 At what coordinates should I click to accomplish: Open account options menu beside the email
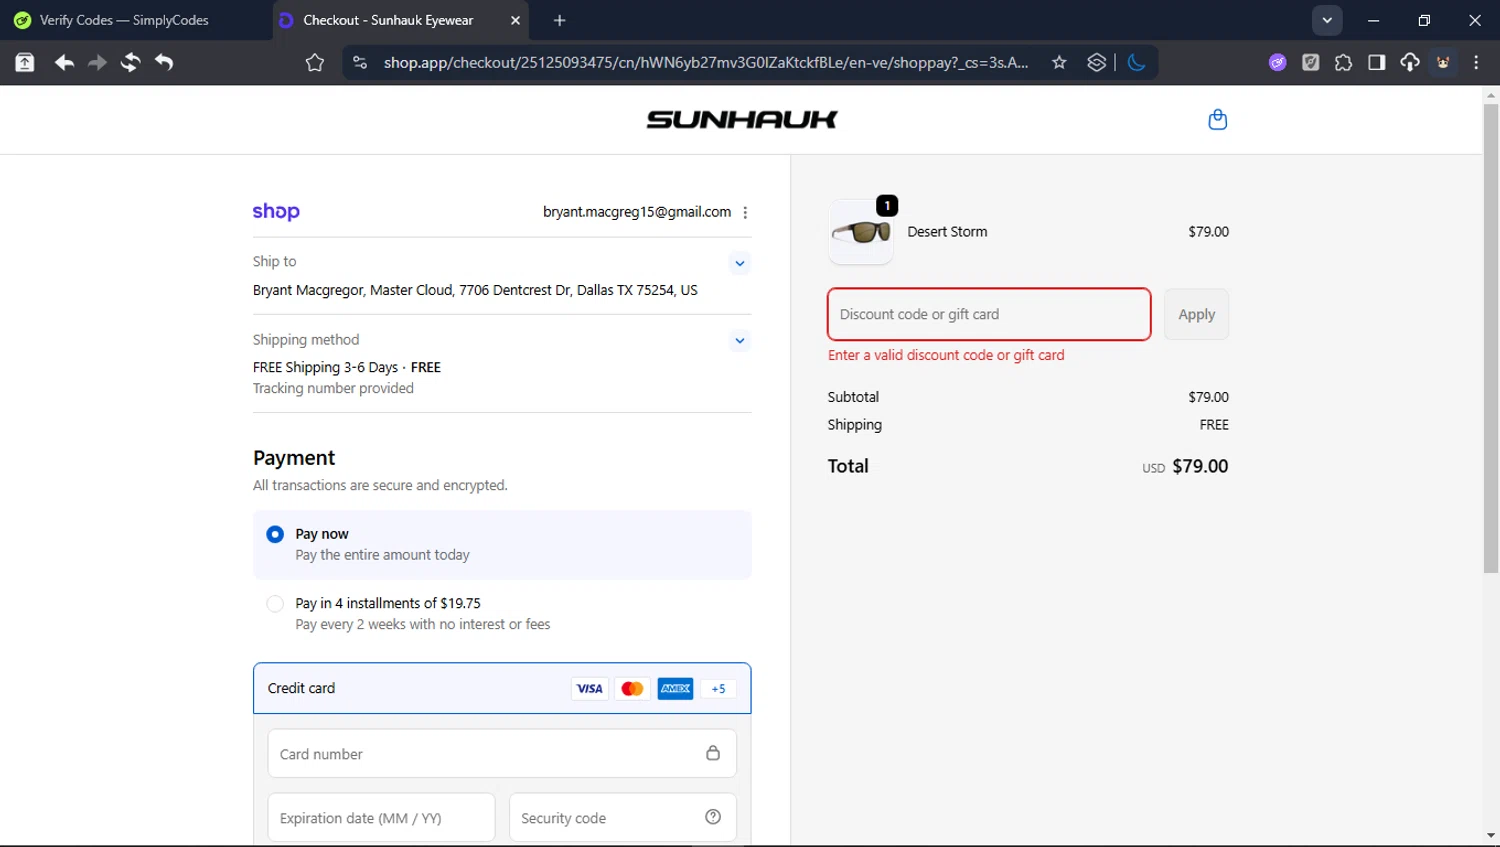pyautogui.click(x=745, y=212)
